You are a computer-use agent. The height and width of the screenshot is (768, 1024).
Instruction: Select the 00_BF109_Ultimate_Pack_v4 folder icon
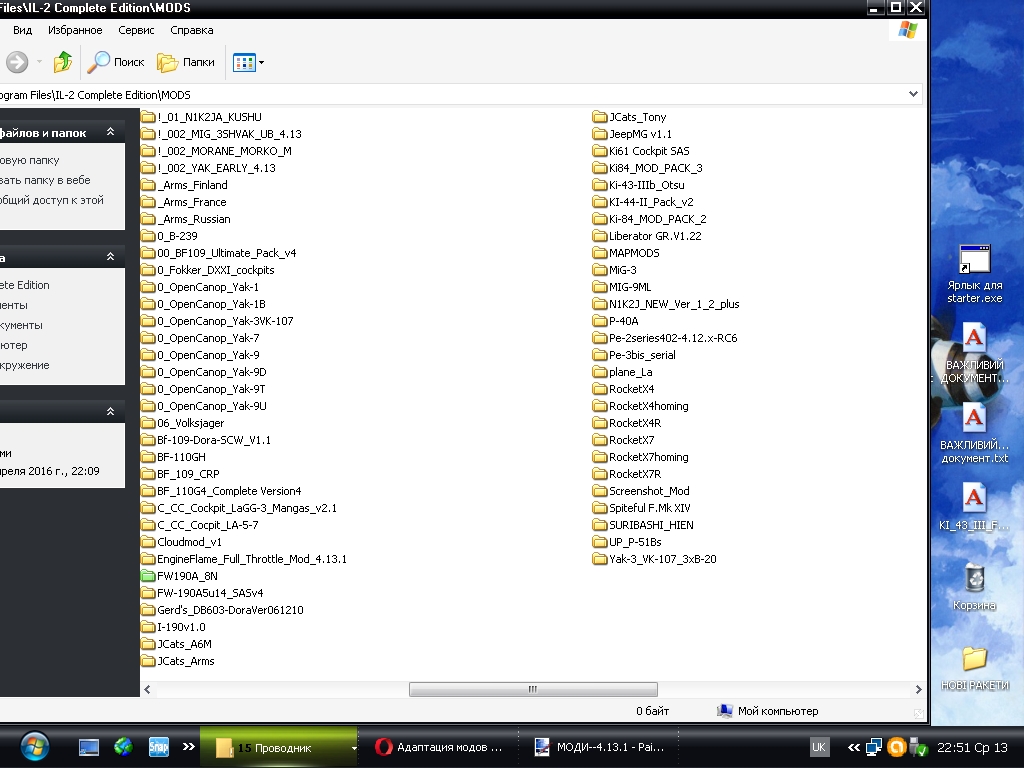[148, 253]
